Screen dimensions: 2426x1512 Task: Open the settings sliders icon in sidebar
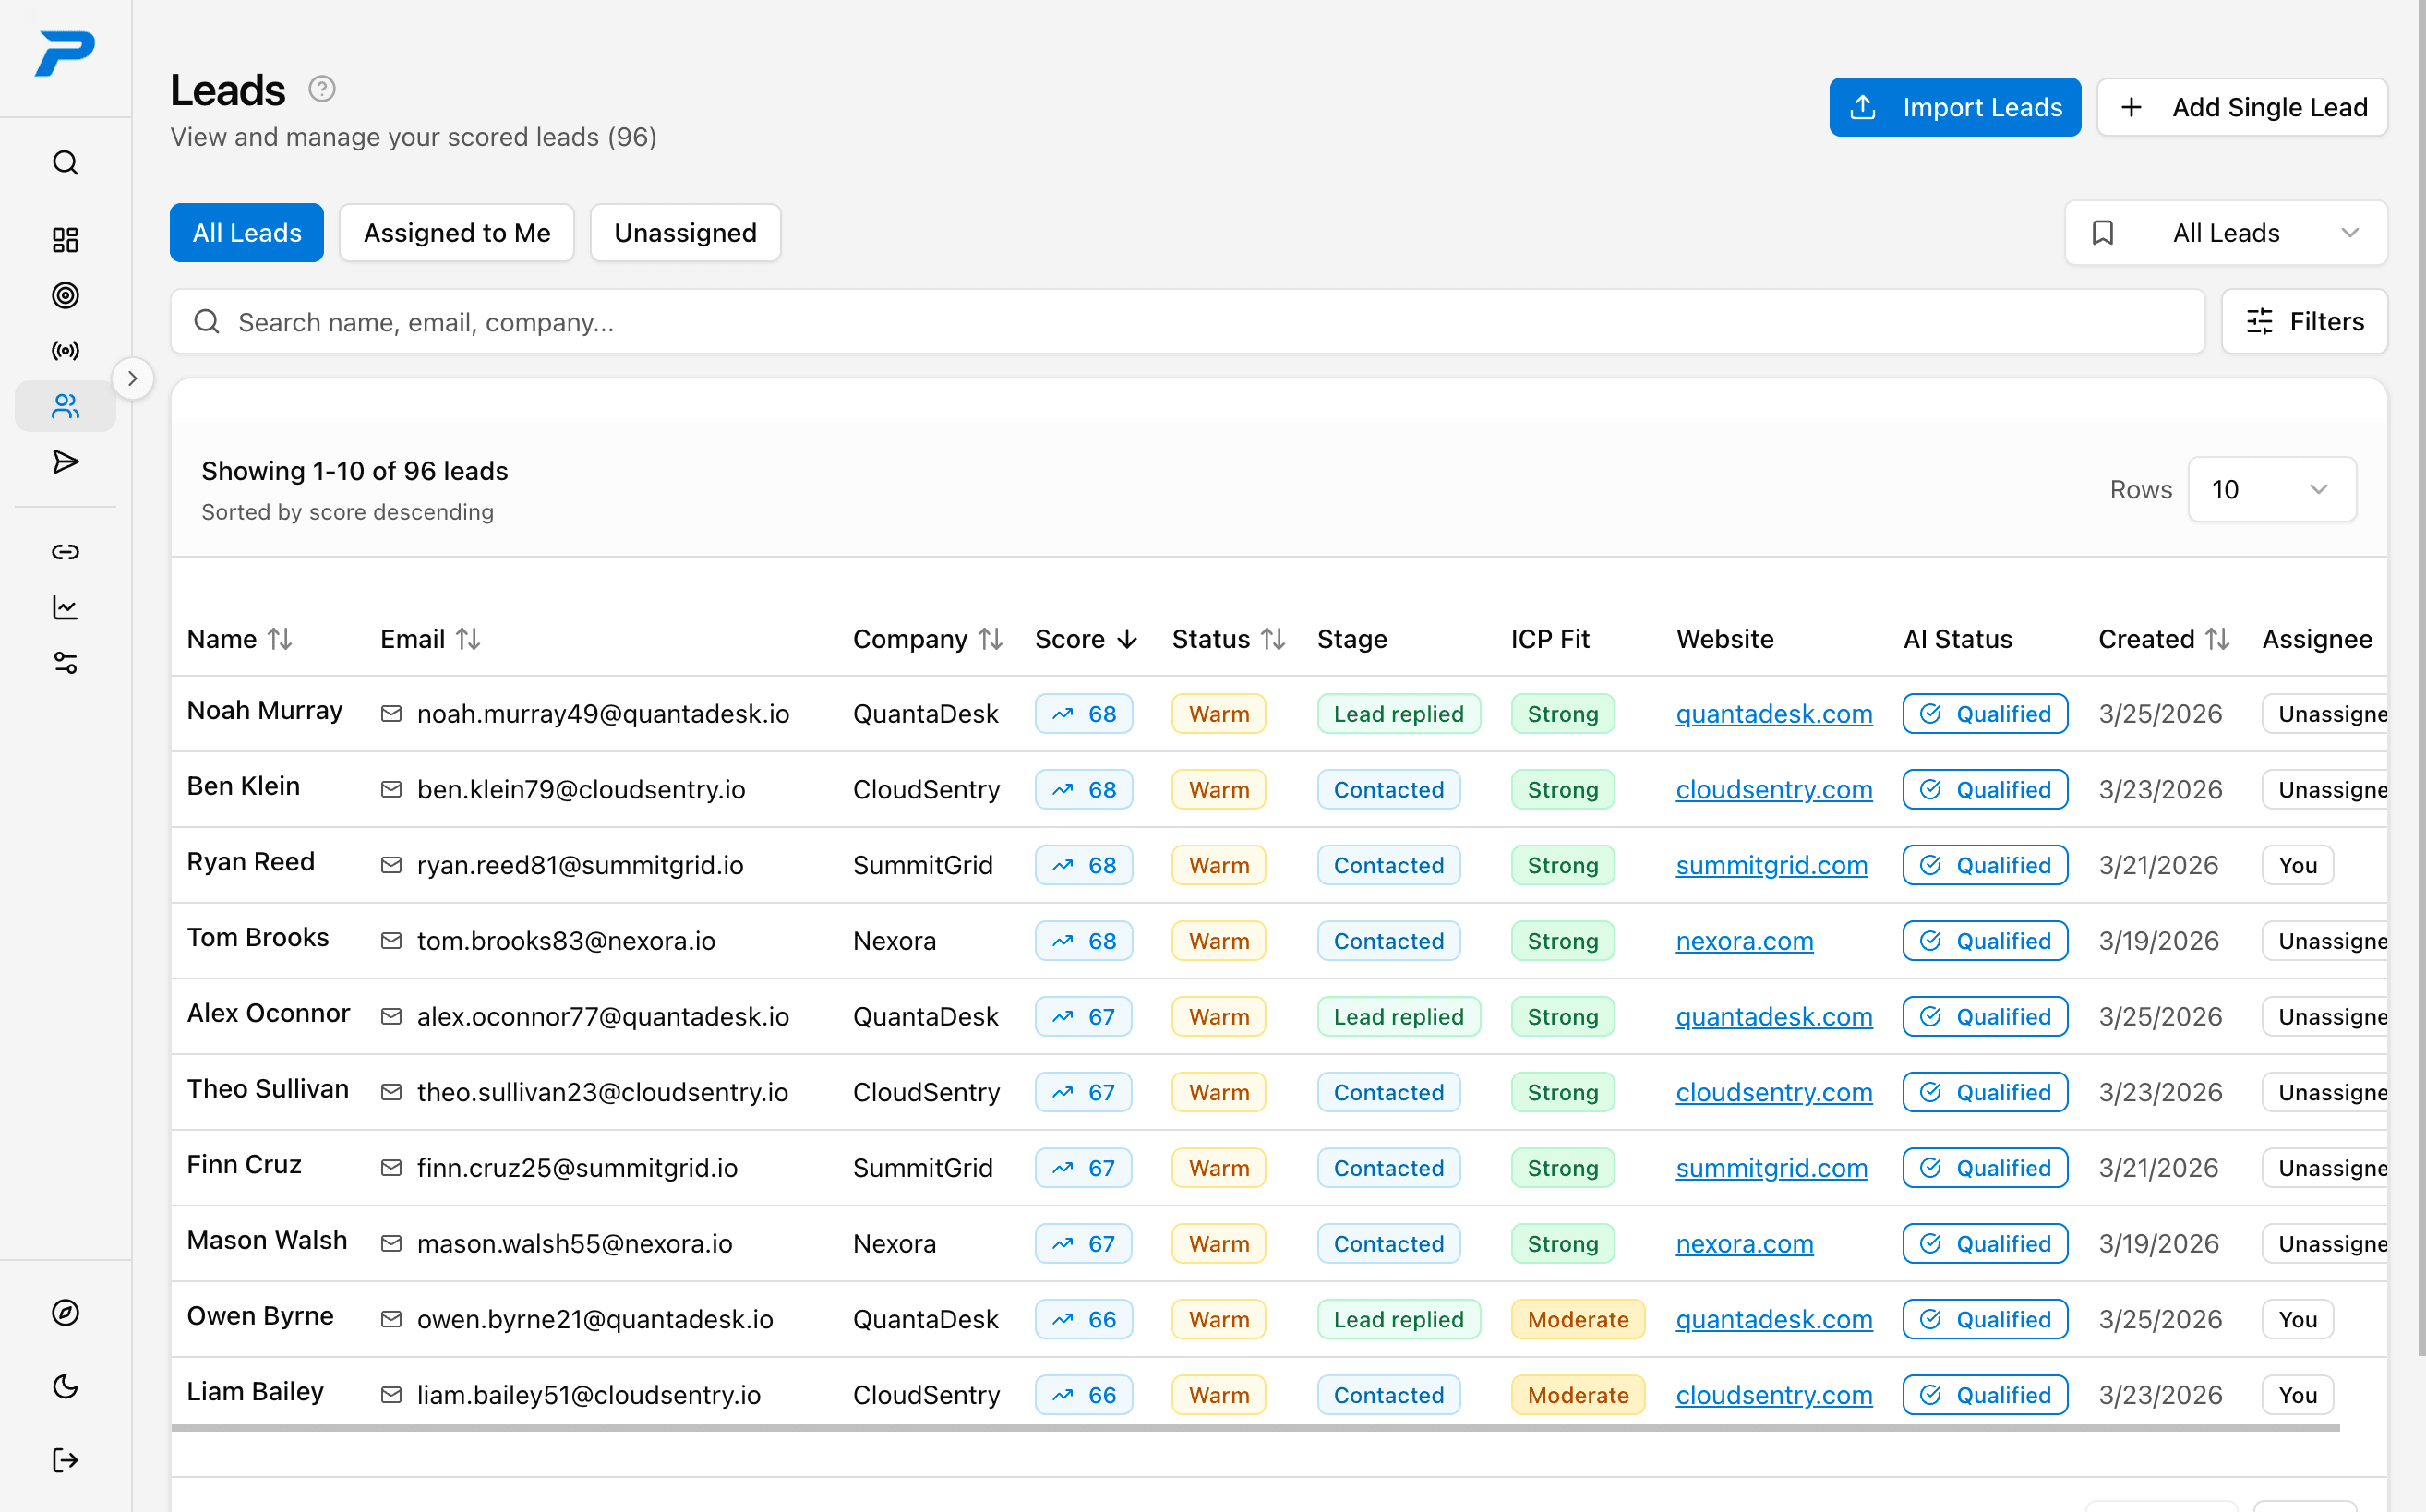click(x=65, y=662)
